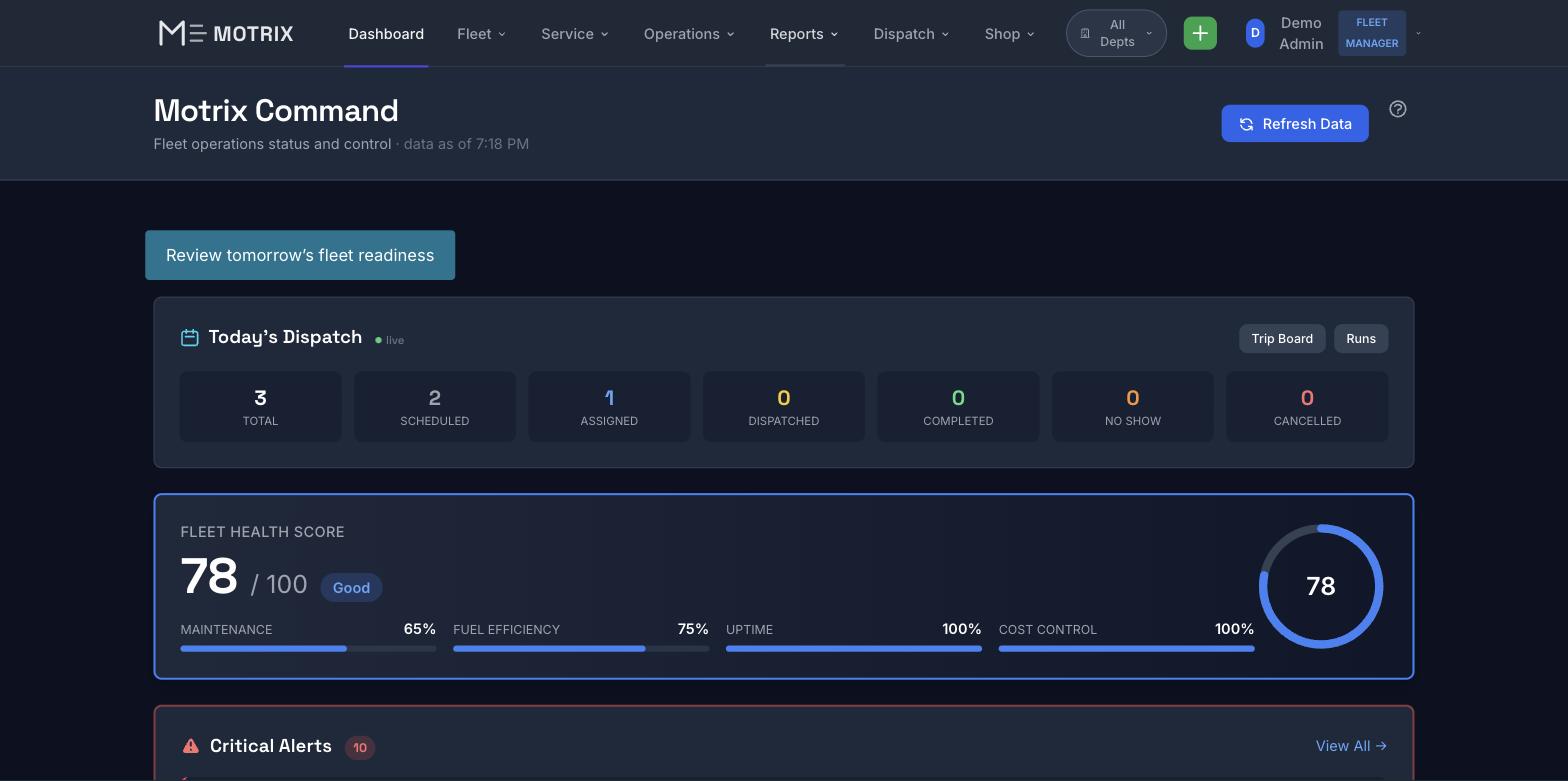
Task: Select the Scheduled trips stat card
Action: 435,407
